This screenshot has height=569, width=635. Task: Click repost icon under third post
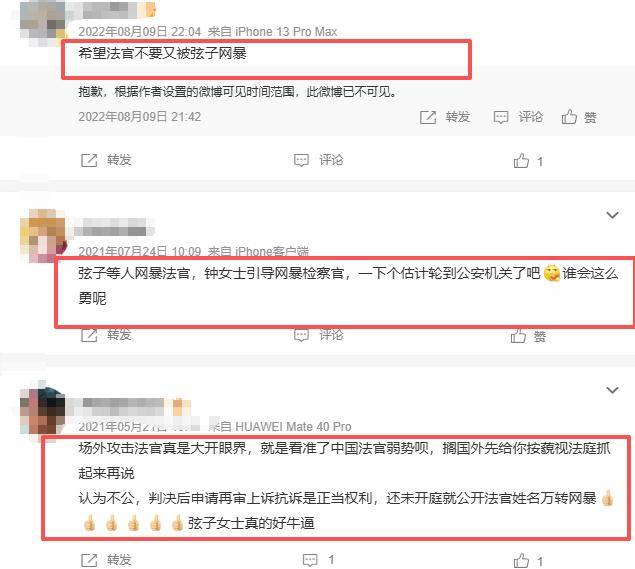89,560
